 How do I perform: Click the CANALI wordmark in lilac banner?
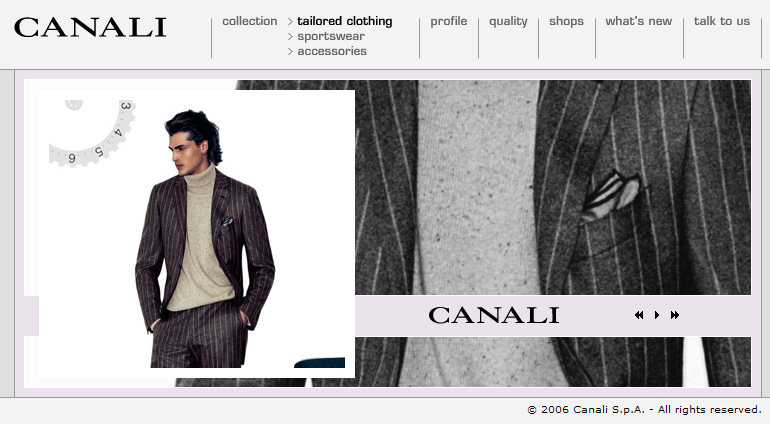pos(494,315)
